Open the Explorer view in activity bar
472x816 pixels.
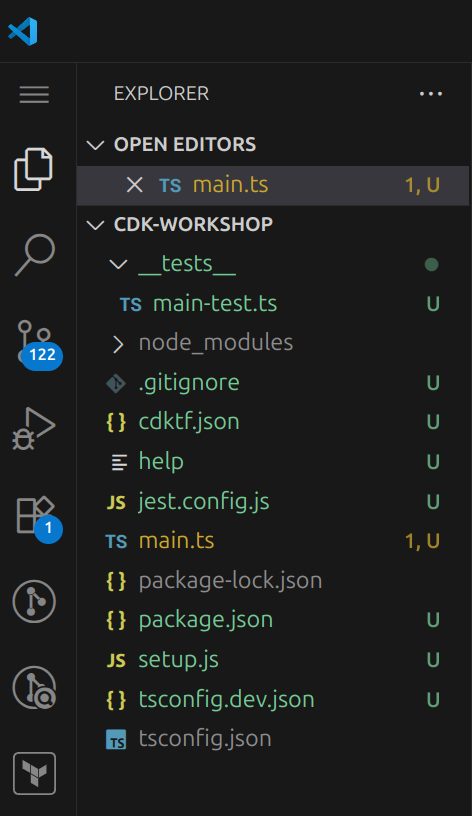click(x=34, y=170)
